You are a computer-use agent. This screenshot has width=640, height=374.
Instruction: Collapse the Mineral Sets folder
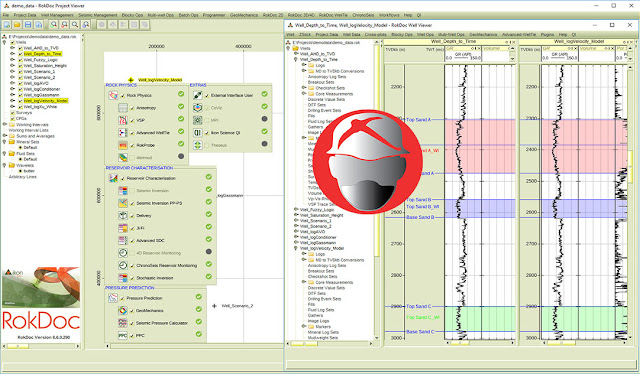tap(4, 142)
